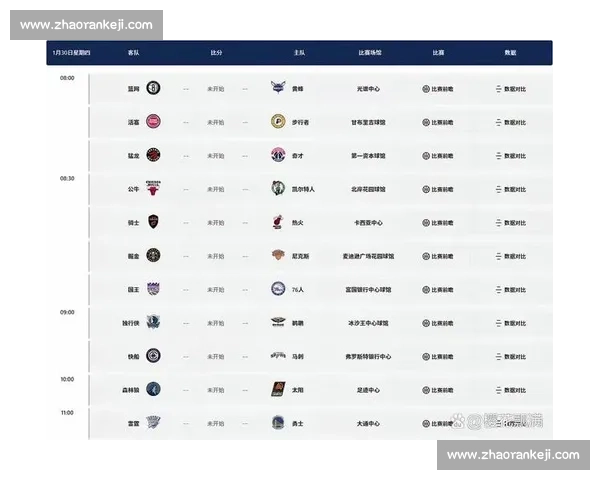Open the Miami Heat team logo
600x480 pixels.
[x=278, y=222]
